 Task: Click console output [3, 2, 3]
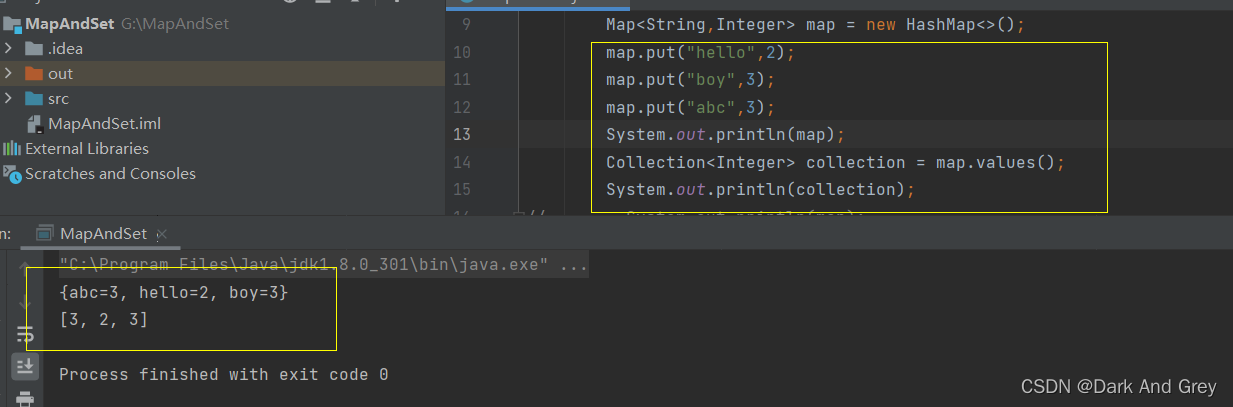coord(104,320)
